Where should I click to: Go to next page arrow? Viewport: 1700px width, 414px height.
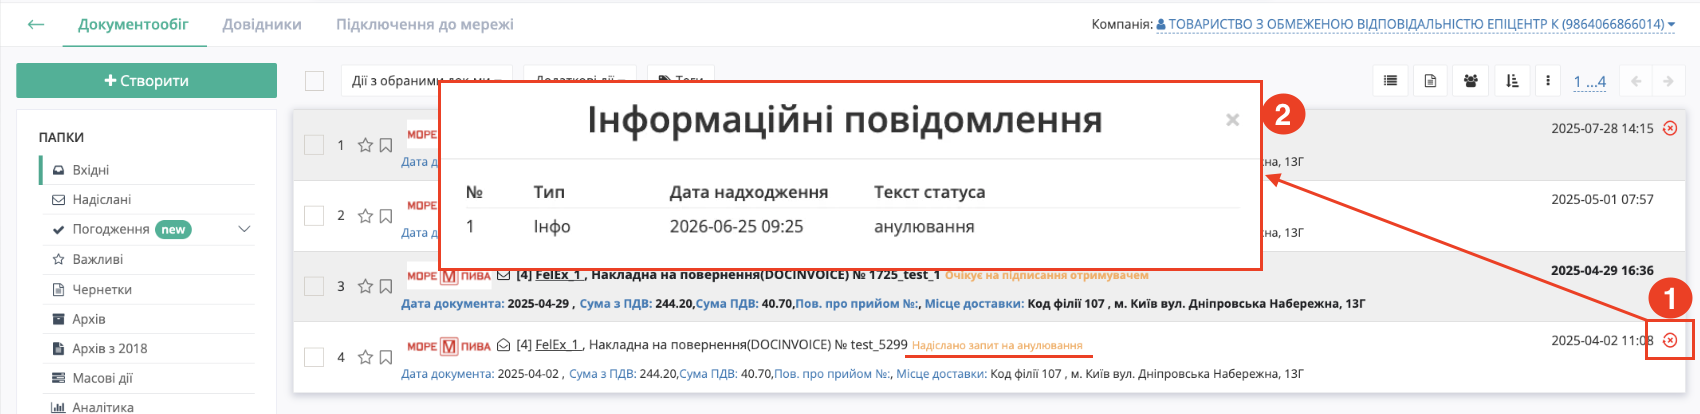[x=1667, y=81]
